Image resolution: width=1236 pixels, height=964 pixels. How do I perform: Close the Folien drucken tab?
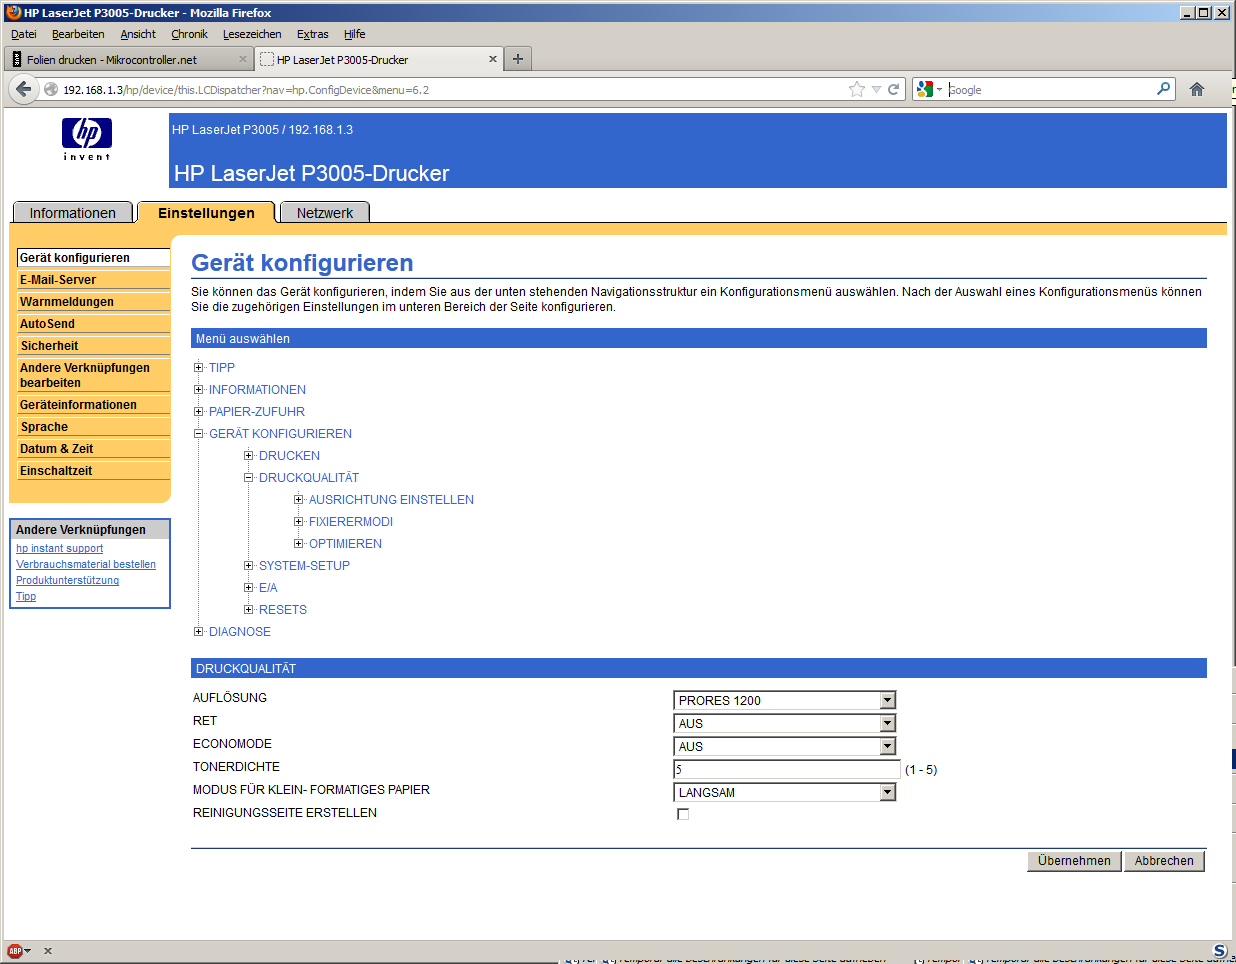[x=242, y=59]
